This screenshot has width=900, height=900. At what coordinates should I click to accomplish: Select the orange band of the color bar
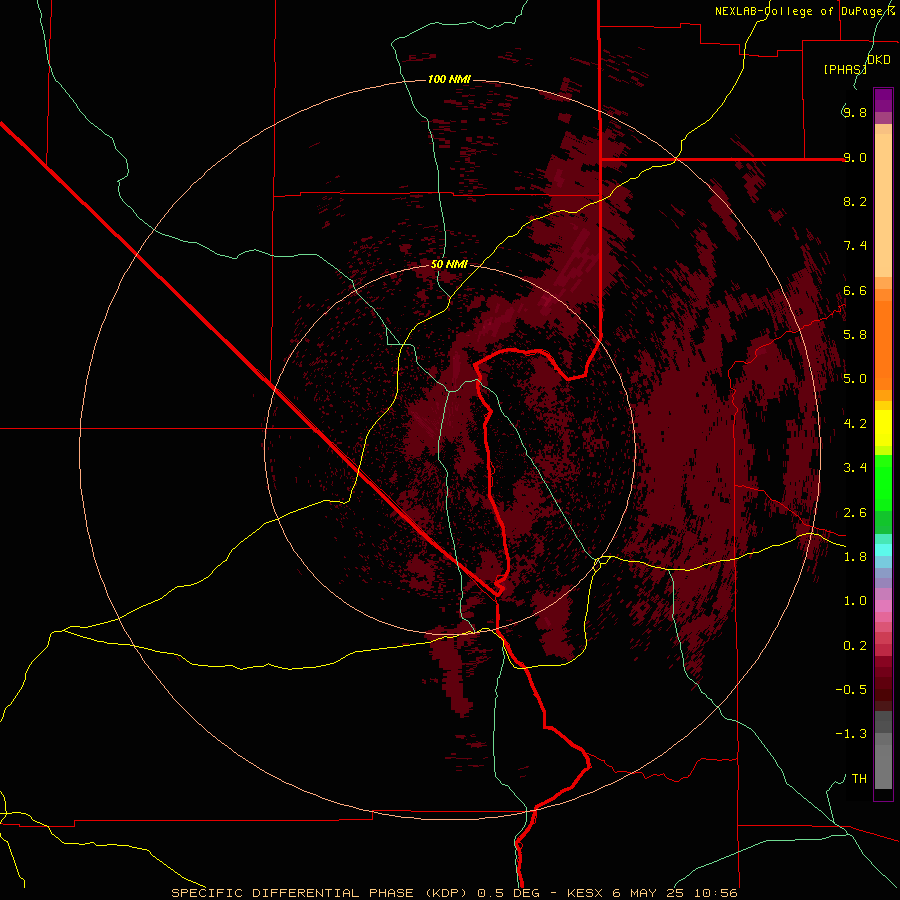point(883,344)
